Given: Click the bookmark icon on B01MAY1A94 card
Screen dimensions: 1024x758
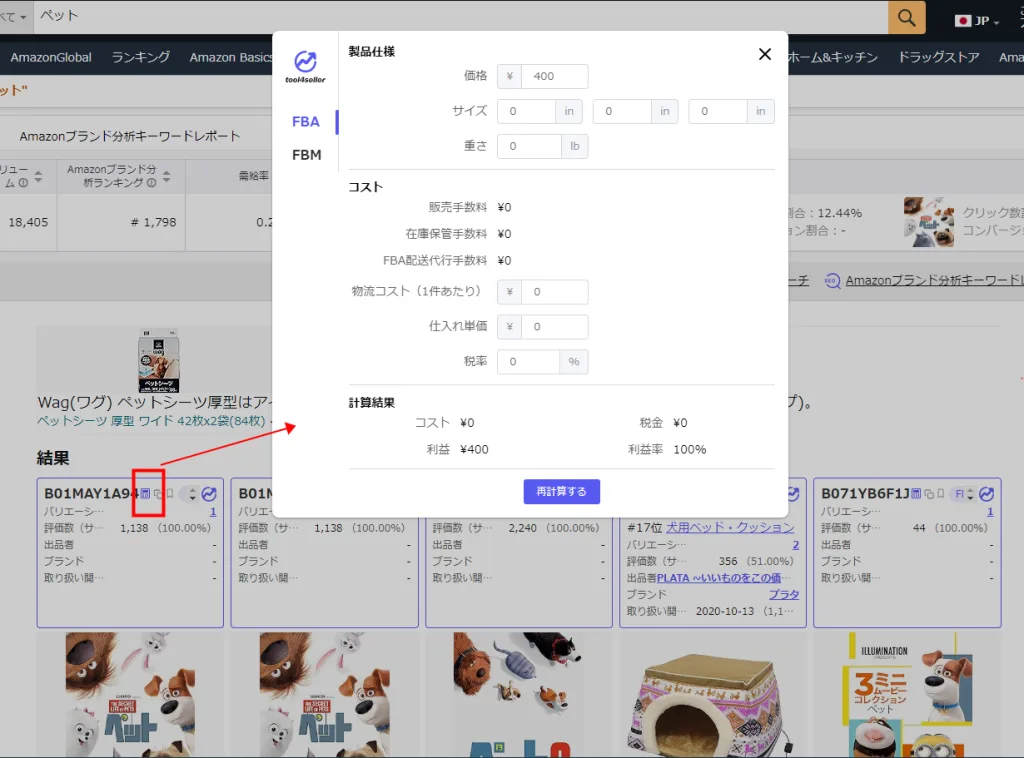Looking at the screenshot, I should tap(170, 494).
